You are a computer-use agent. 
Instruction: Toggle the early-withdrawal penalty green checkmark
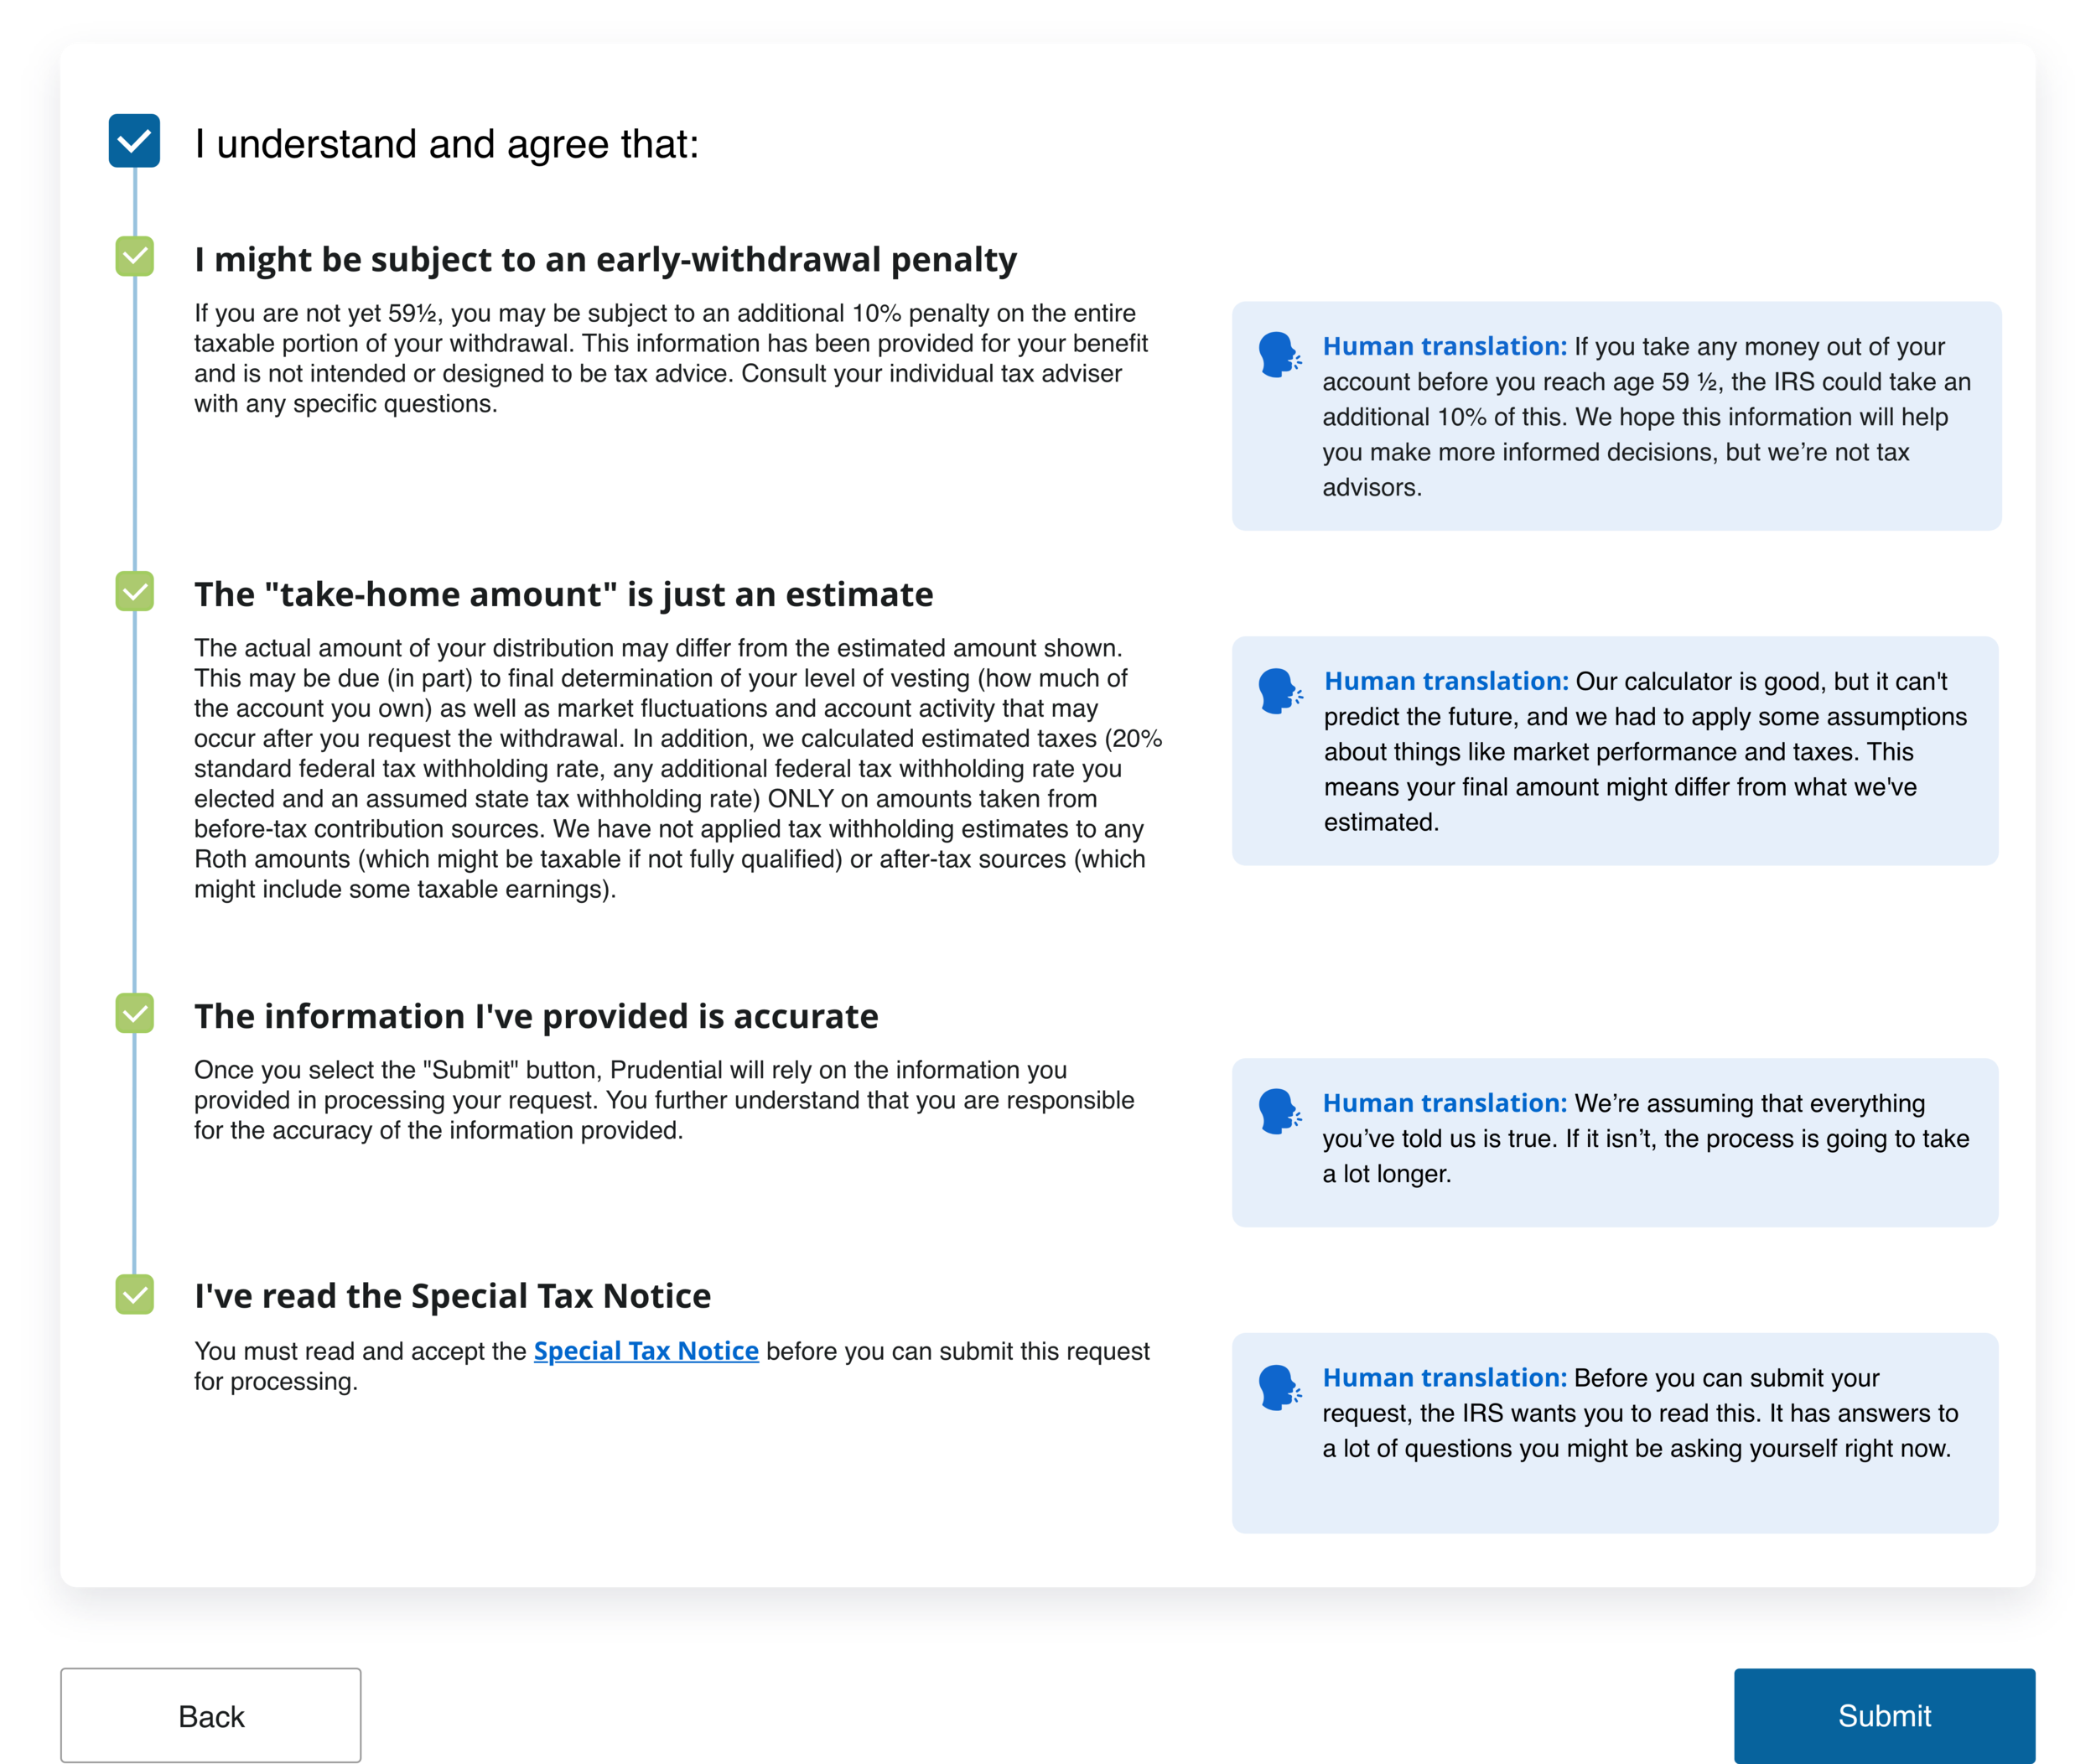click(x=134, y=256)
